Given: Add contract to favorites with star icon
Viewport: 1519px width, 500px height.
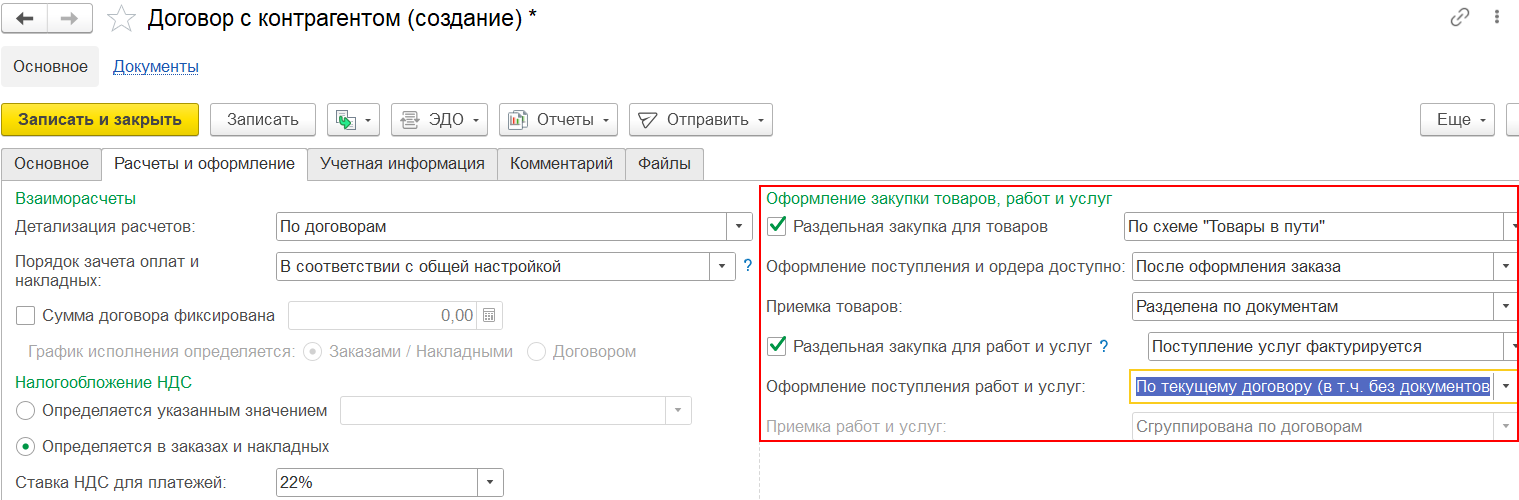Looking at the screenshot, I should tap(121, 18).
